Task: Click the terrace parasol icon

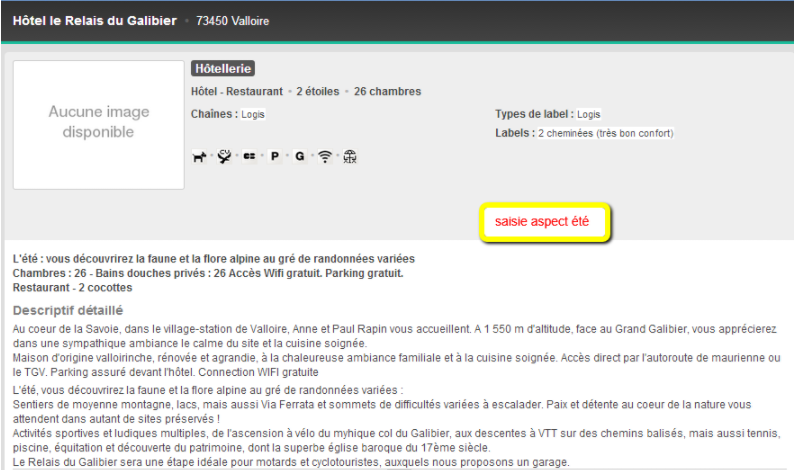Action: [x=350, y=156]
